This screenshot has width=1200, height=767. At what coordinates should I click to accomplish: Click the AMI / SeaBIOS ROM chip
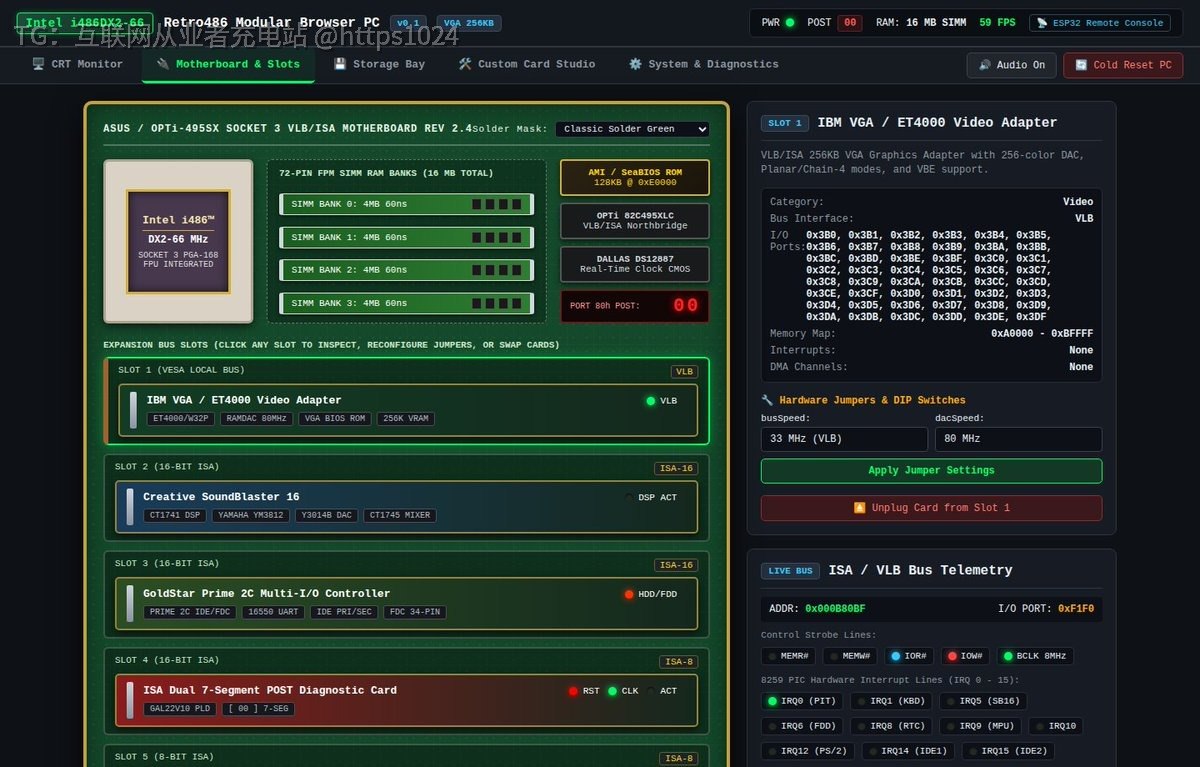click(x=635, y=178)
